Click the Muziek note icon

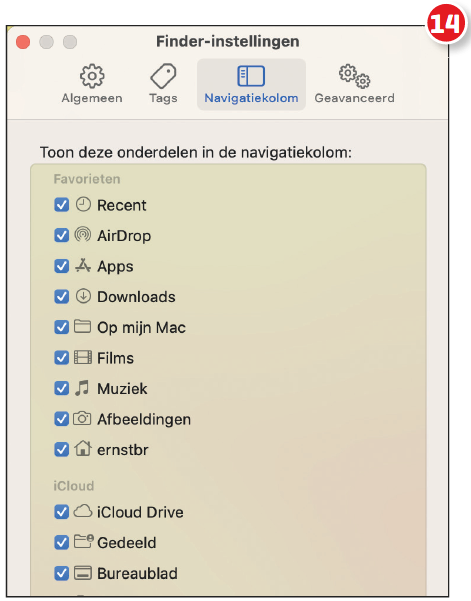click(82, 388)
